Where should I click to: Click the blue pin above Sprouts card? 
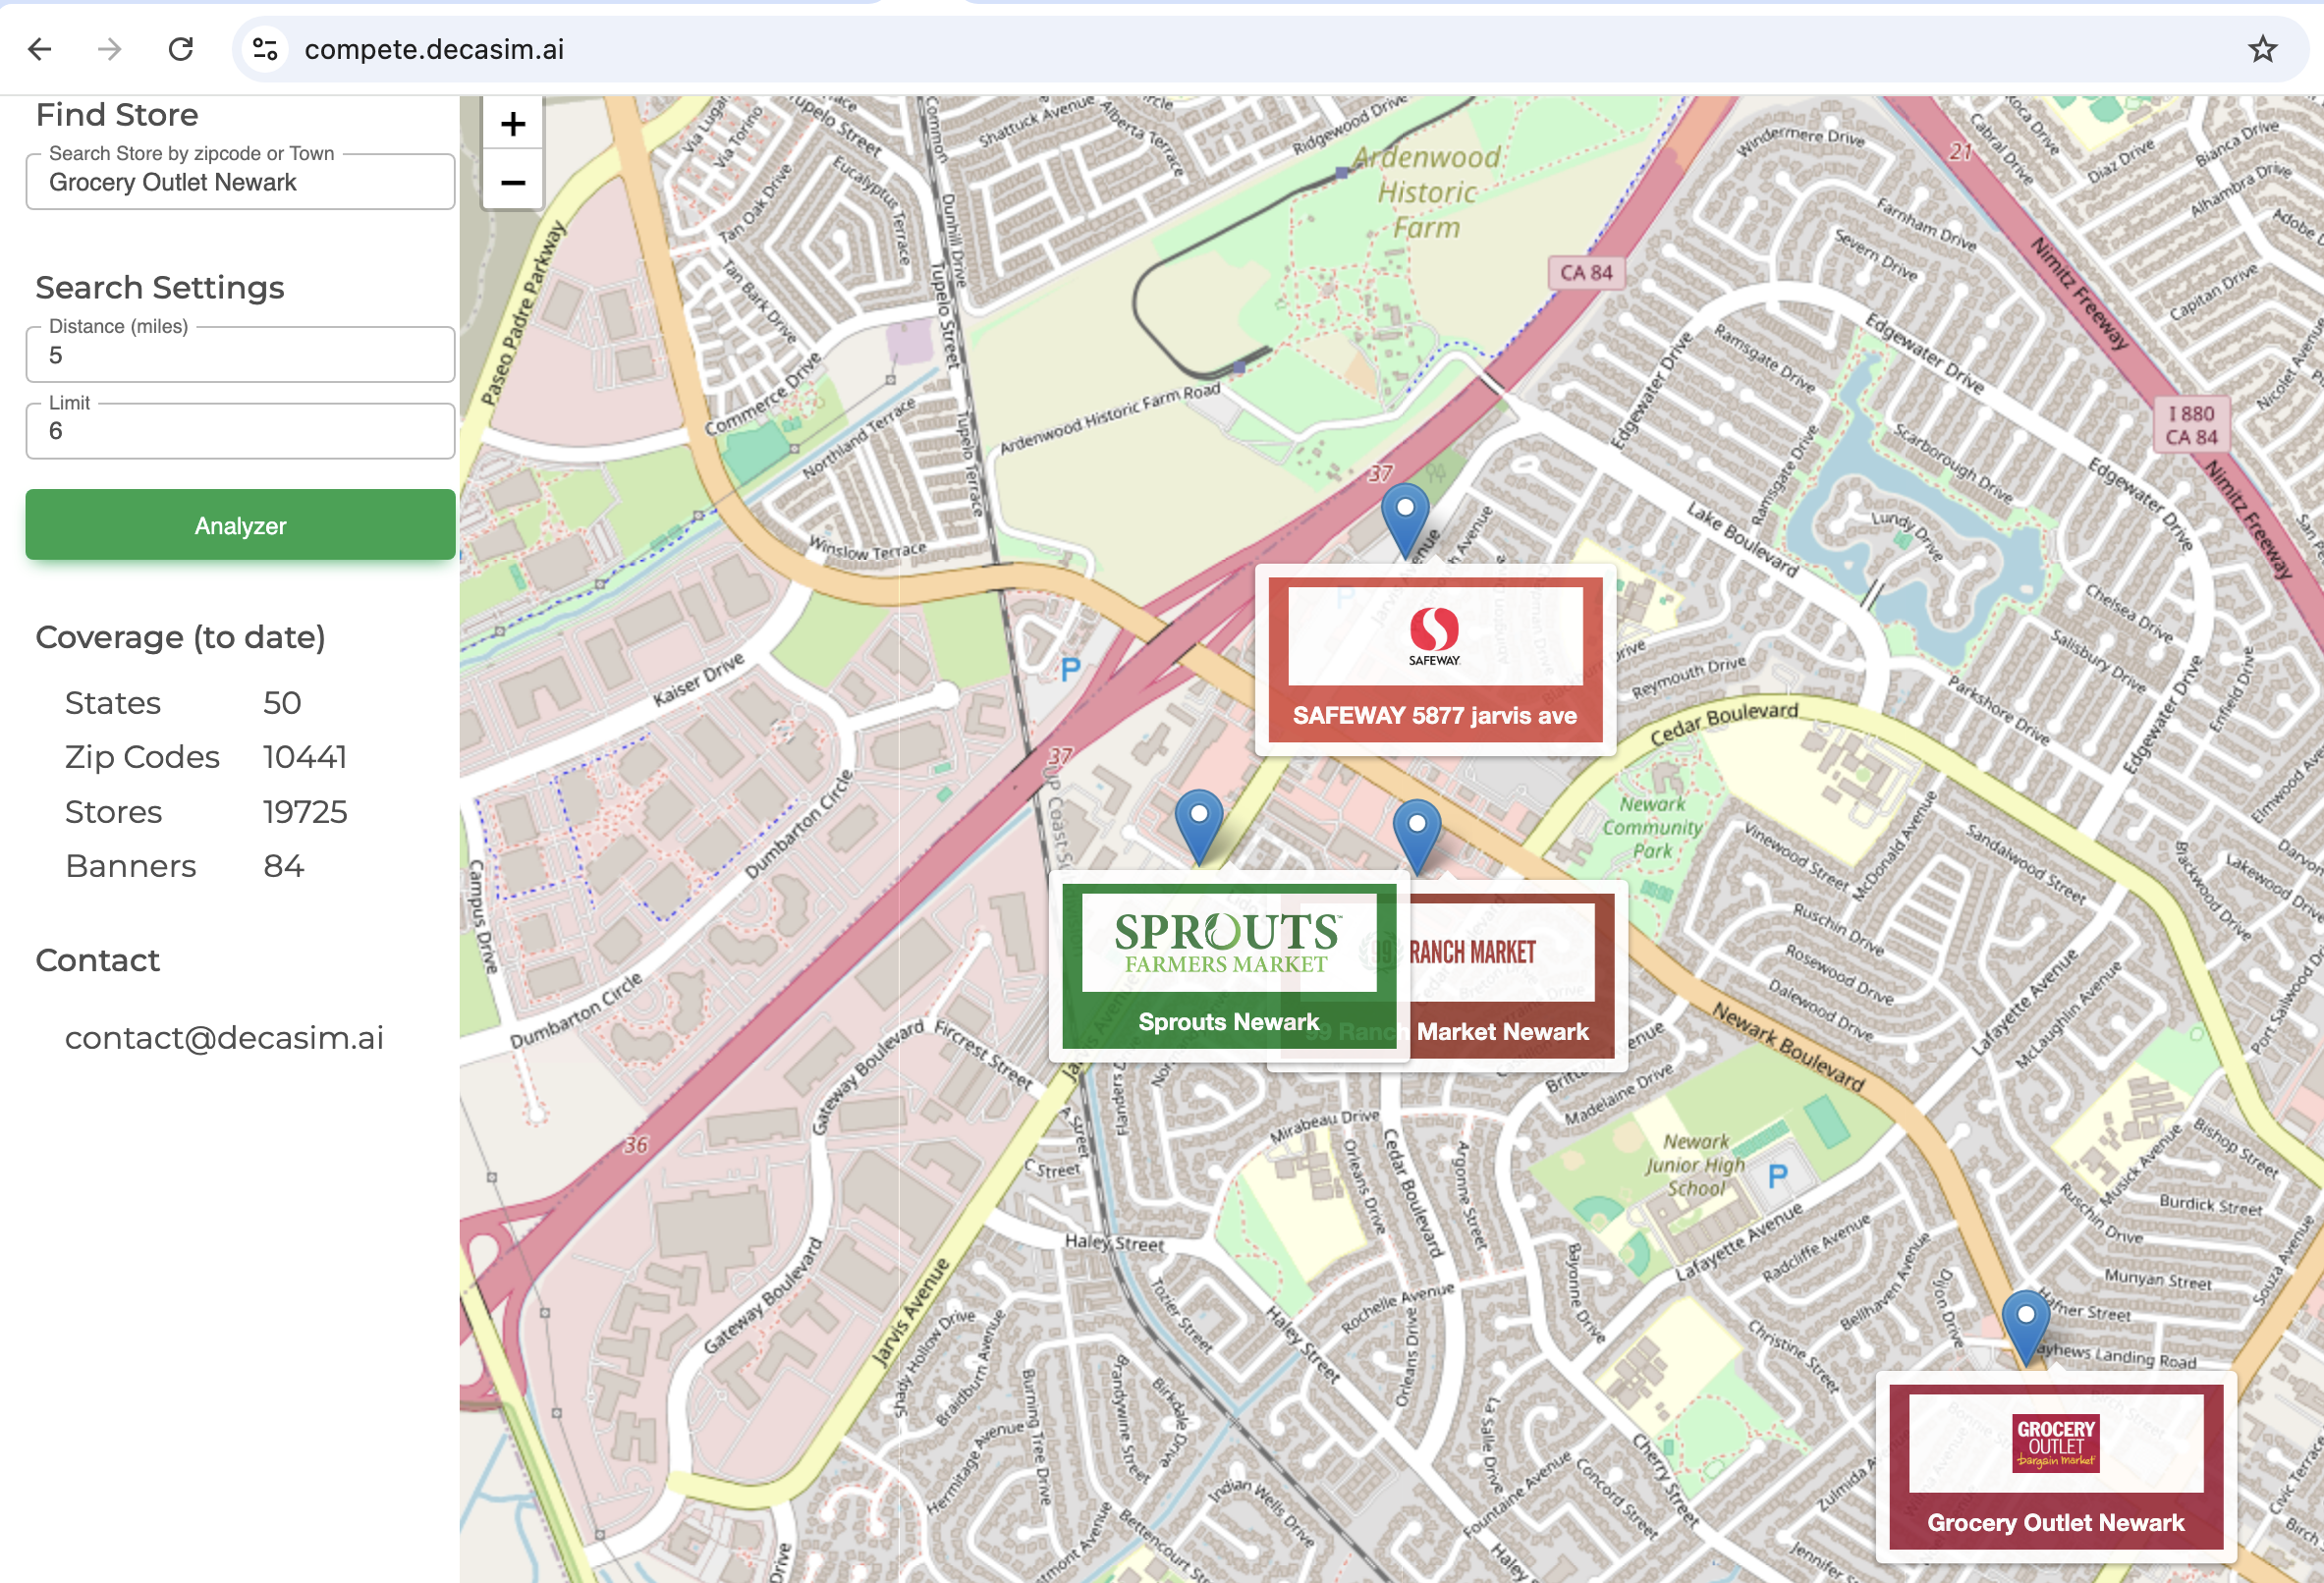pyautogui.click(x=1198, y=822)
